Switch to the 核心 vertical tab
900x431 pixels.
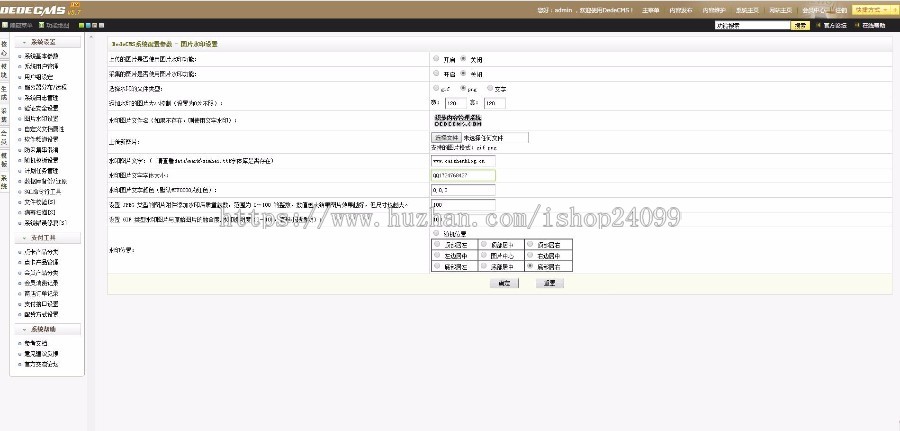(4, 48)
